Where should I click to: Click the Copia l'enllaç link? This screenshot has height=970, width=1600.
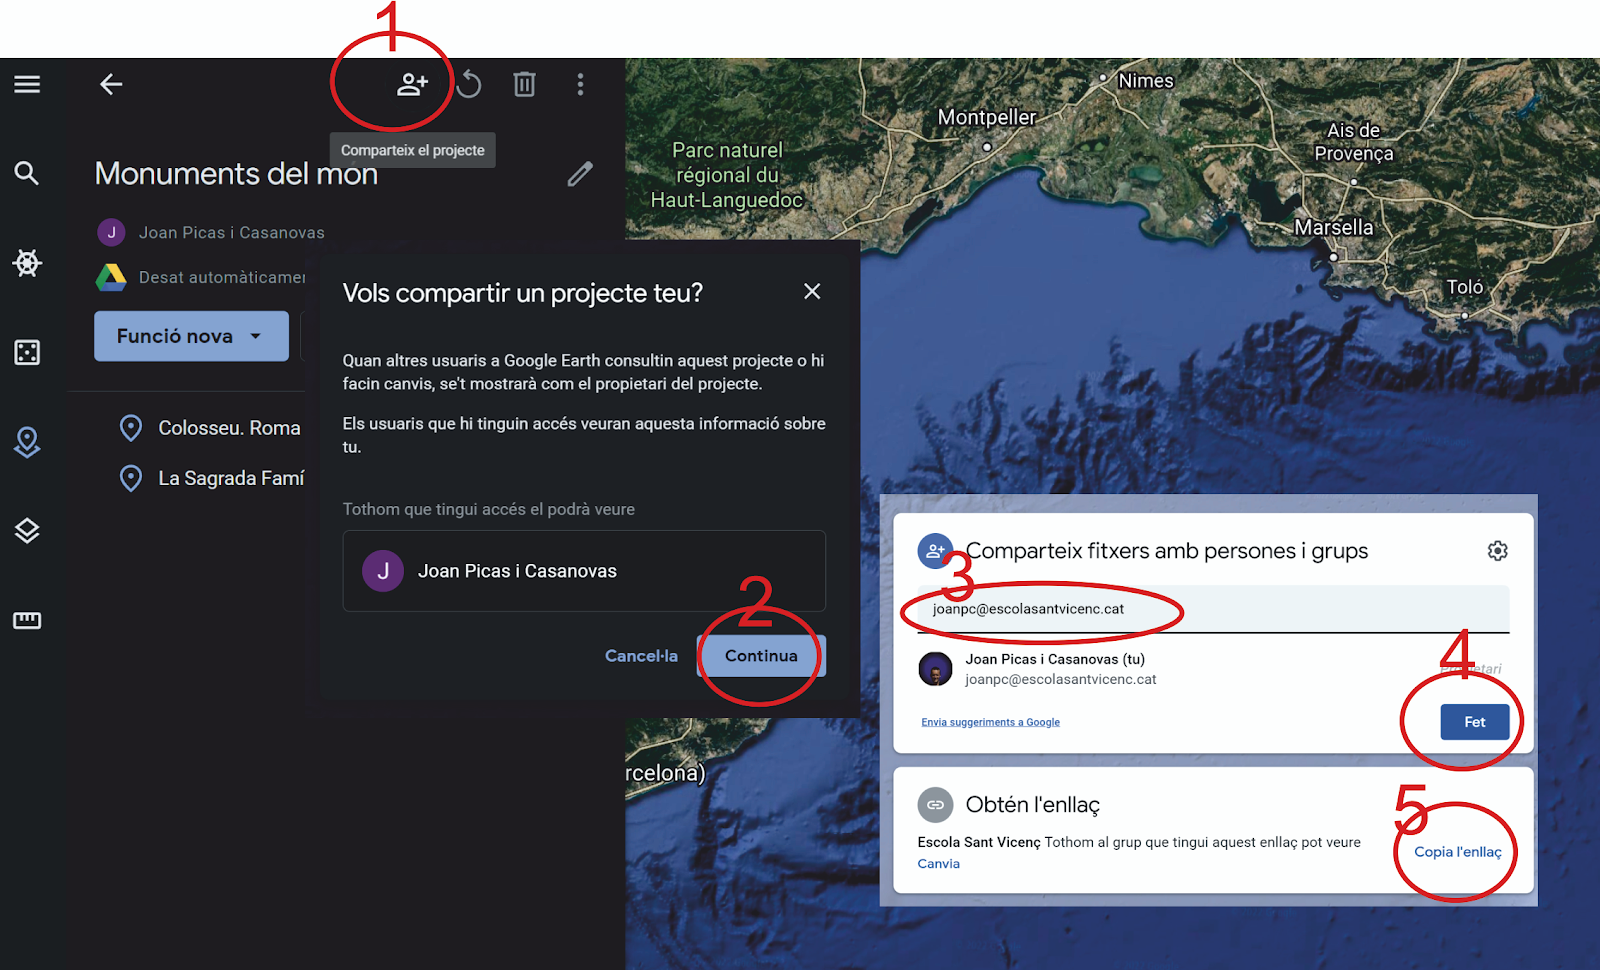pyautogui.click(x=1457, y=852)
